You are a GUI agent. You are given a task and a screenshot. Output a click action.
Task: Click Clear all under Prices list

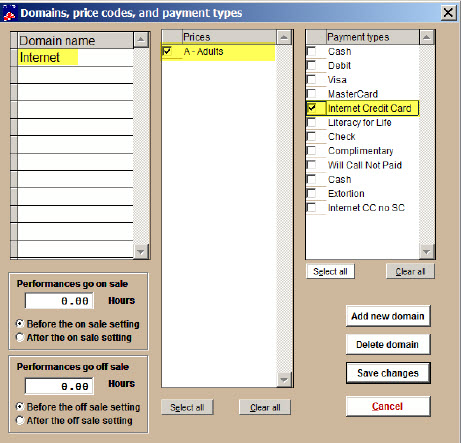265,407
